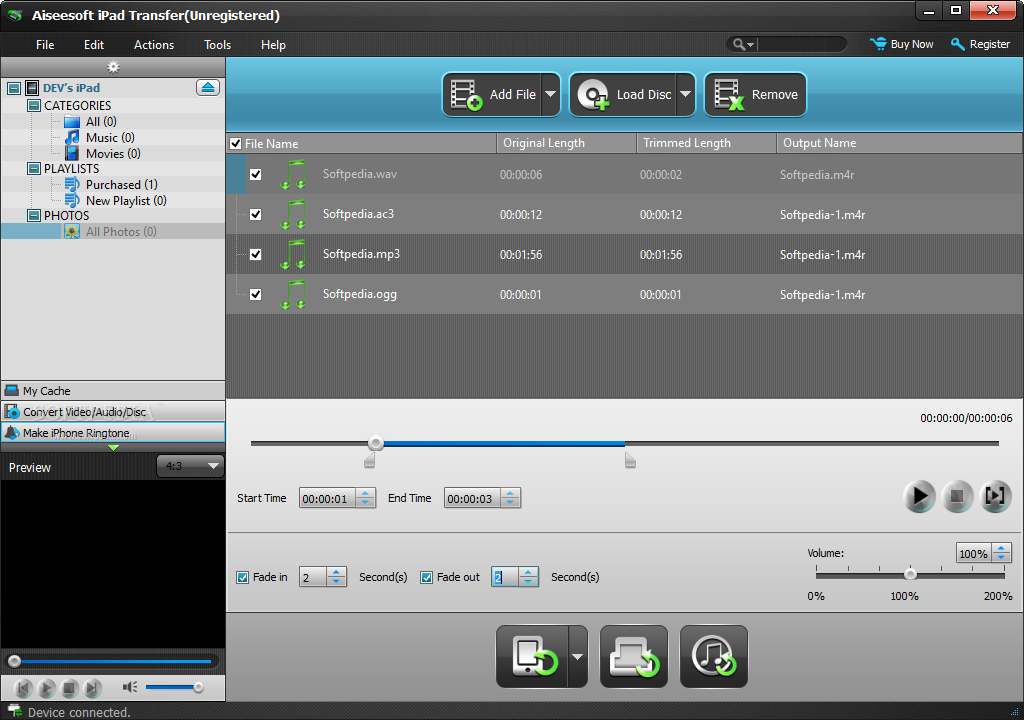Screen dimensions: 1024x720
Task: Select the All Photos (0) icon
Action: (72, 232)
